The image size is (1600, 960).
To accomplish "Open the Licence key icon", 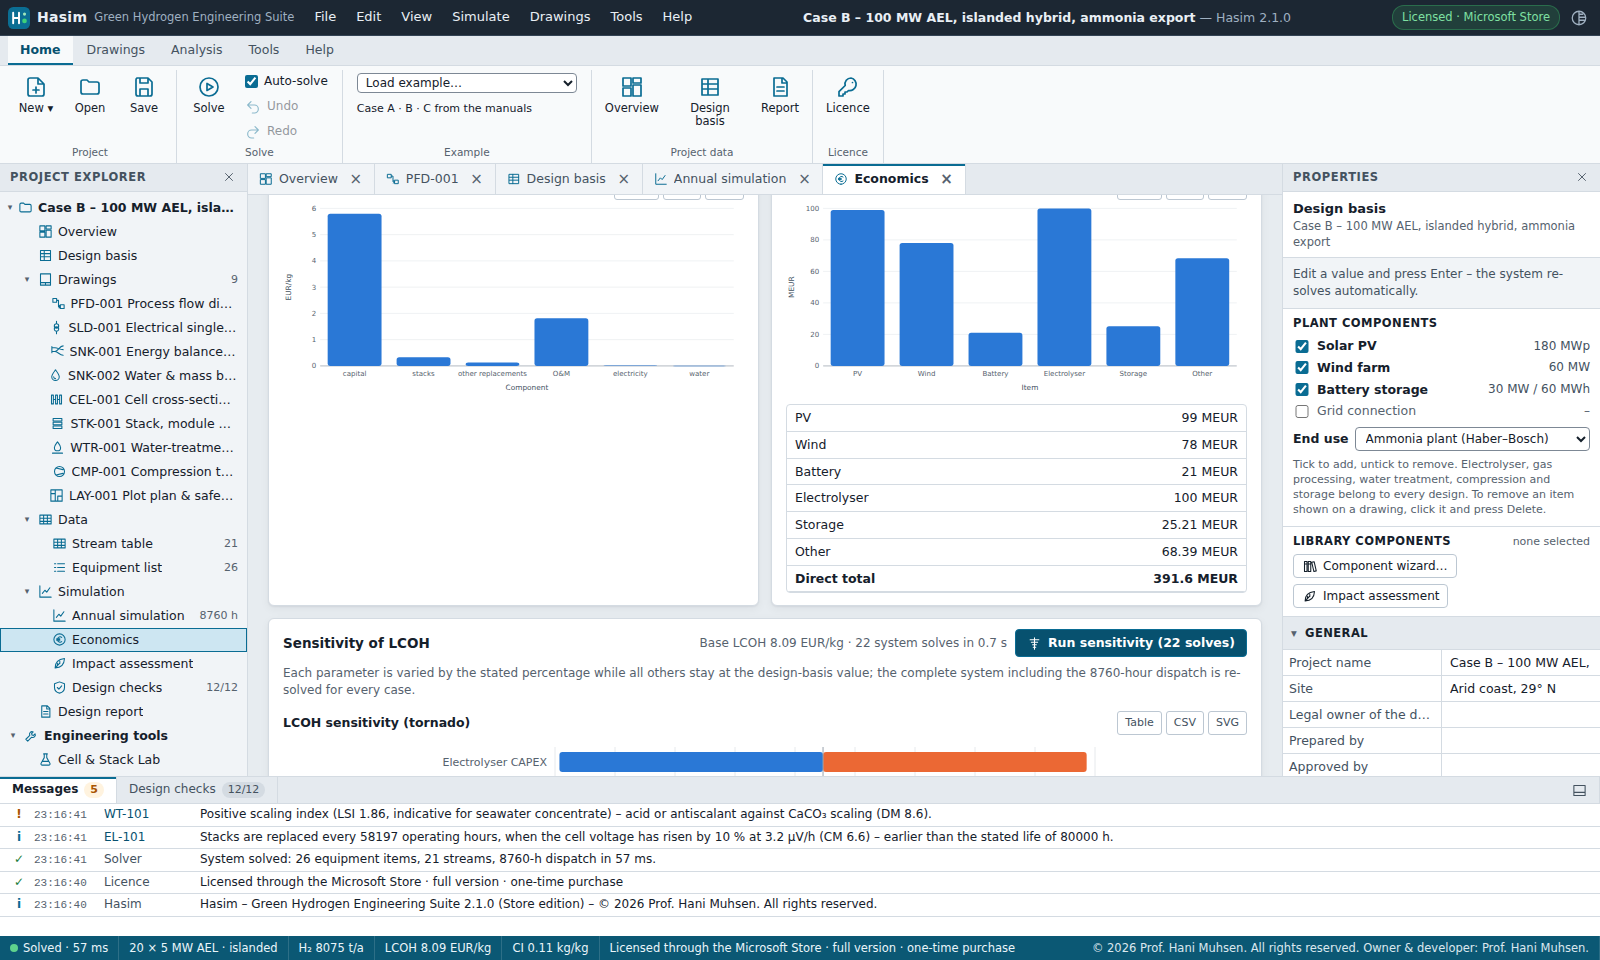I will pyautogui.click(x=848, y=88).
